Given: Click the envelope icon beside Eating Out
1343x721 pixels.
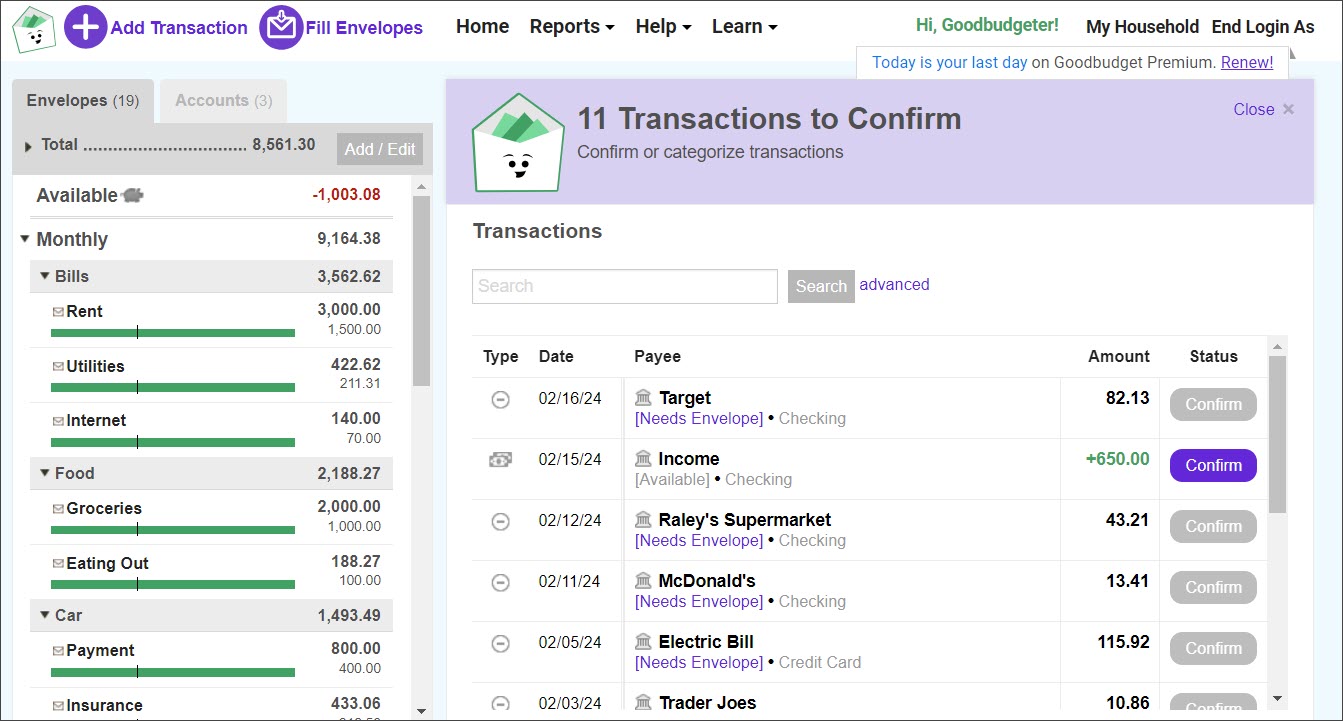Looking at the screenshot, I should (58, 564).
